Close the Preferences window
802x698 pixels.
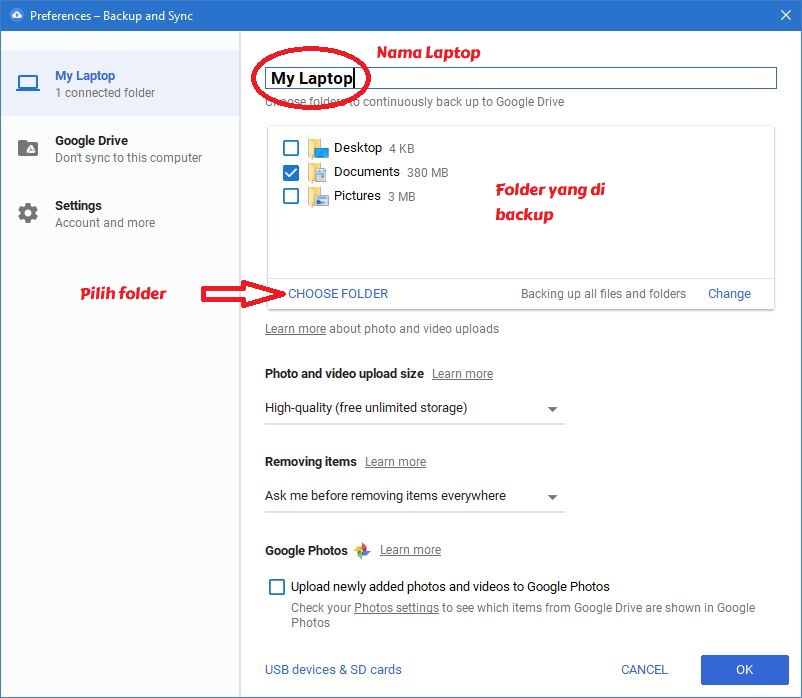pyautogui.click(x=786, y=15)
